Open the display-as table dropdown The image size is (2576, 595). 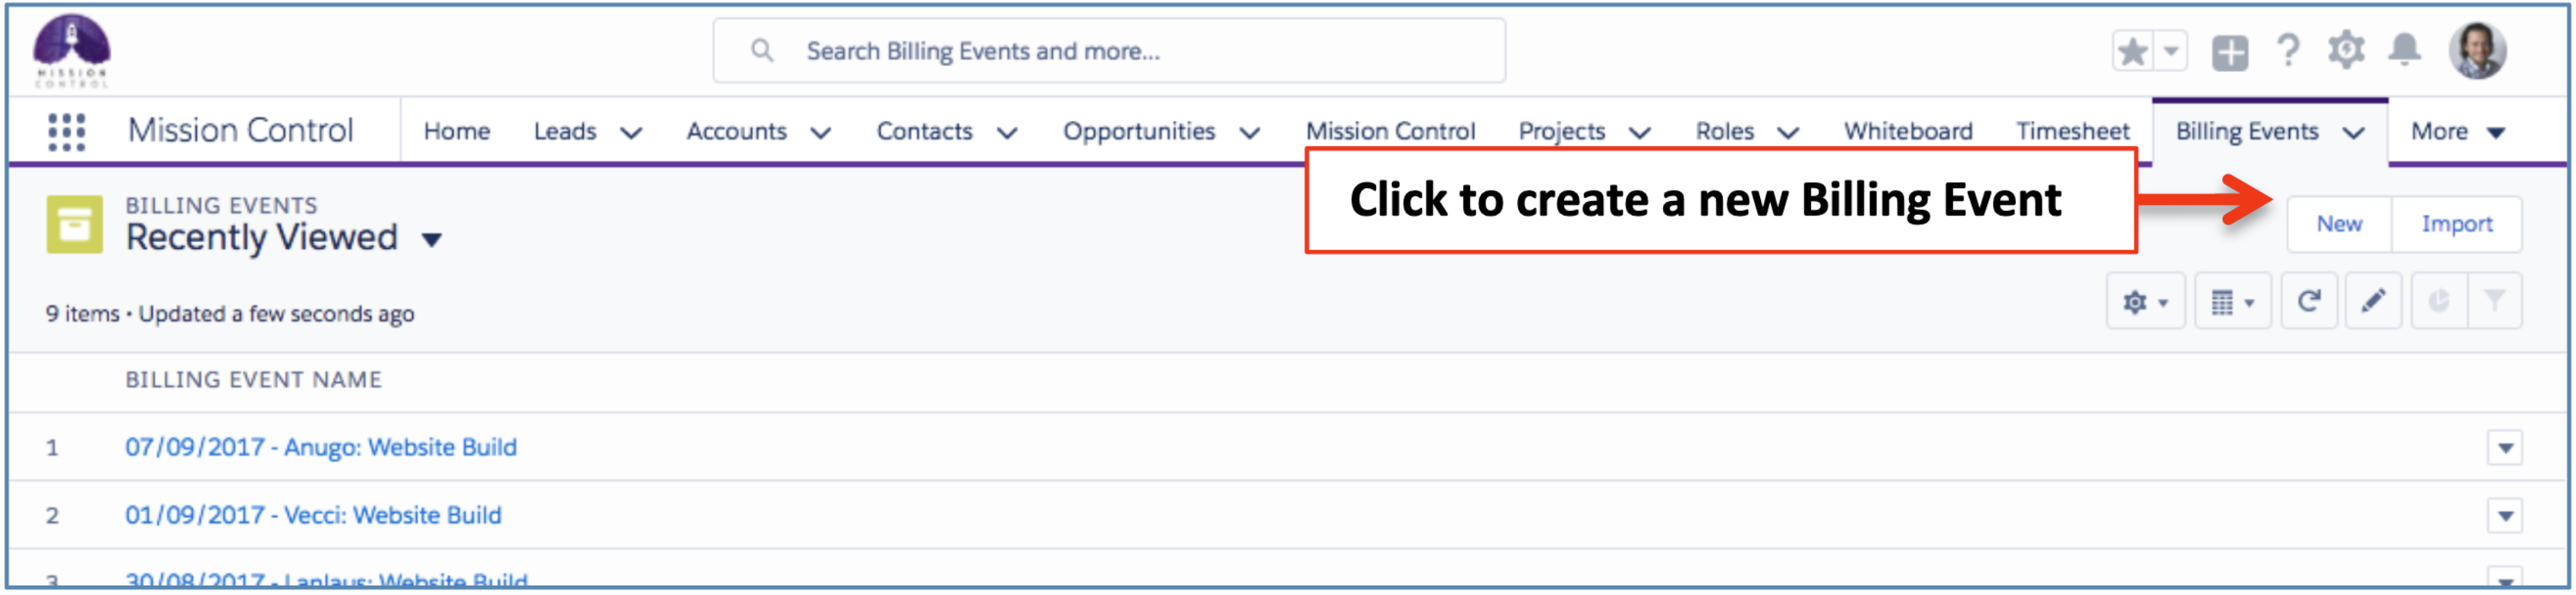pyautogui.click(x=2232, y=301)
